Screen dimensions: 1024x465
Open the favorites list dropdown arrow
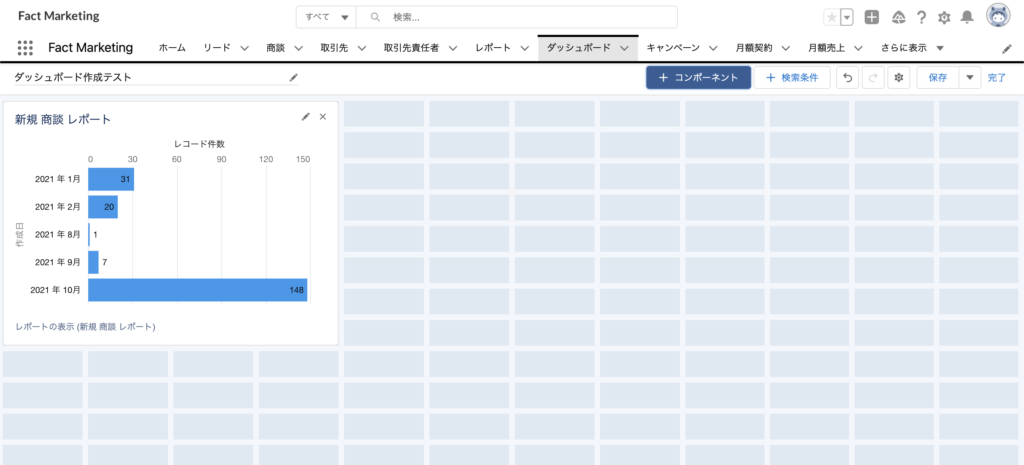[847, 18]
